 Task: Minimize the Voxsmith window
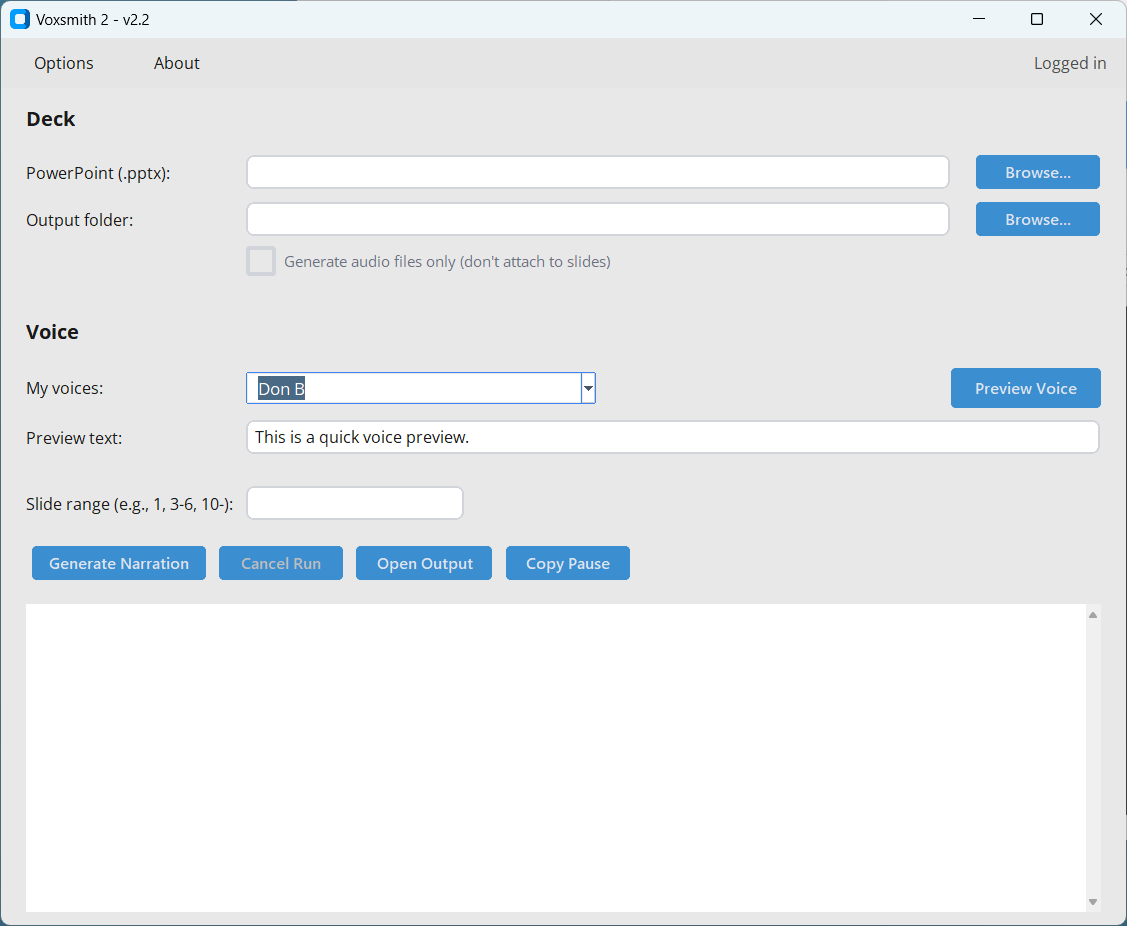[x=979, y=19]
